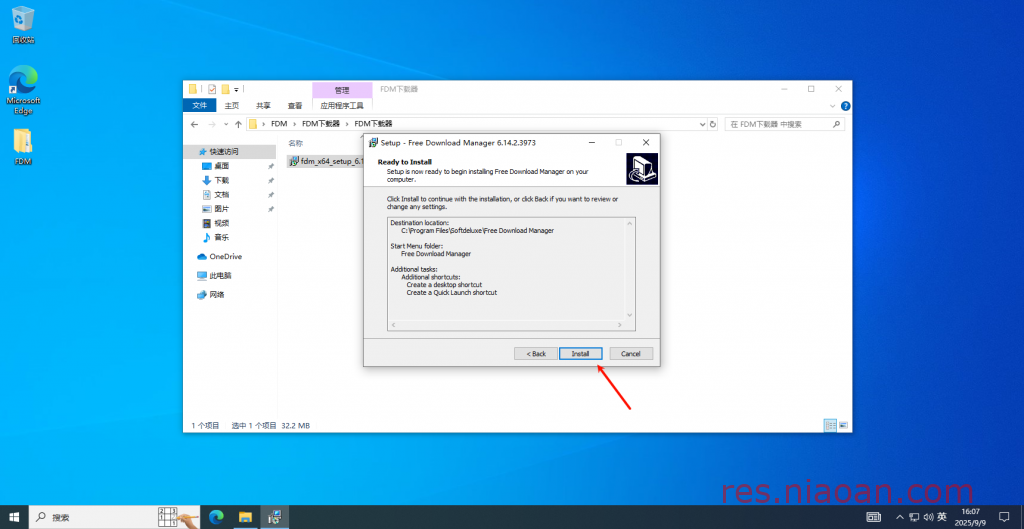Click the summary box horizontal scrollbar left arrow
Screen dimensions: 1024x529
click(x=393, y=325)
